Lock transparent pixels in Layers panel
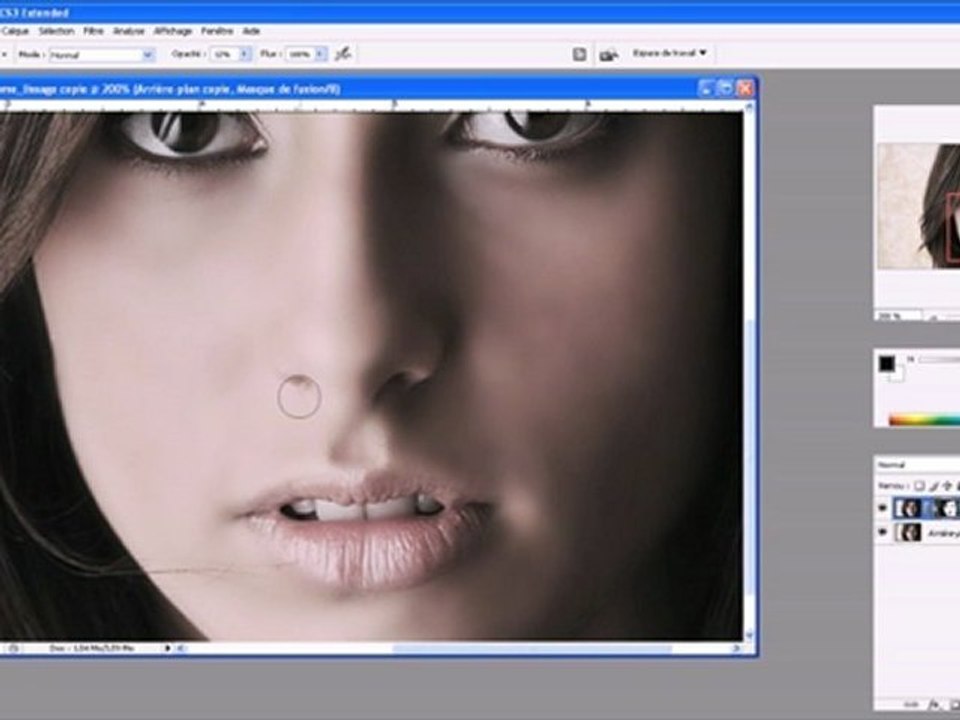Viewport: 960px width, 720px height. click(x=919, y=486)
